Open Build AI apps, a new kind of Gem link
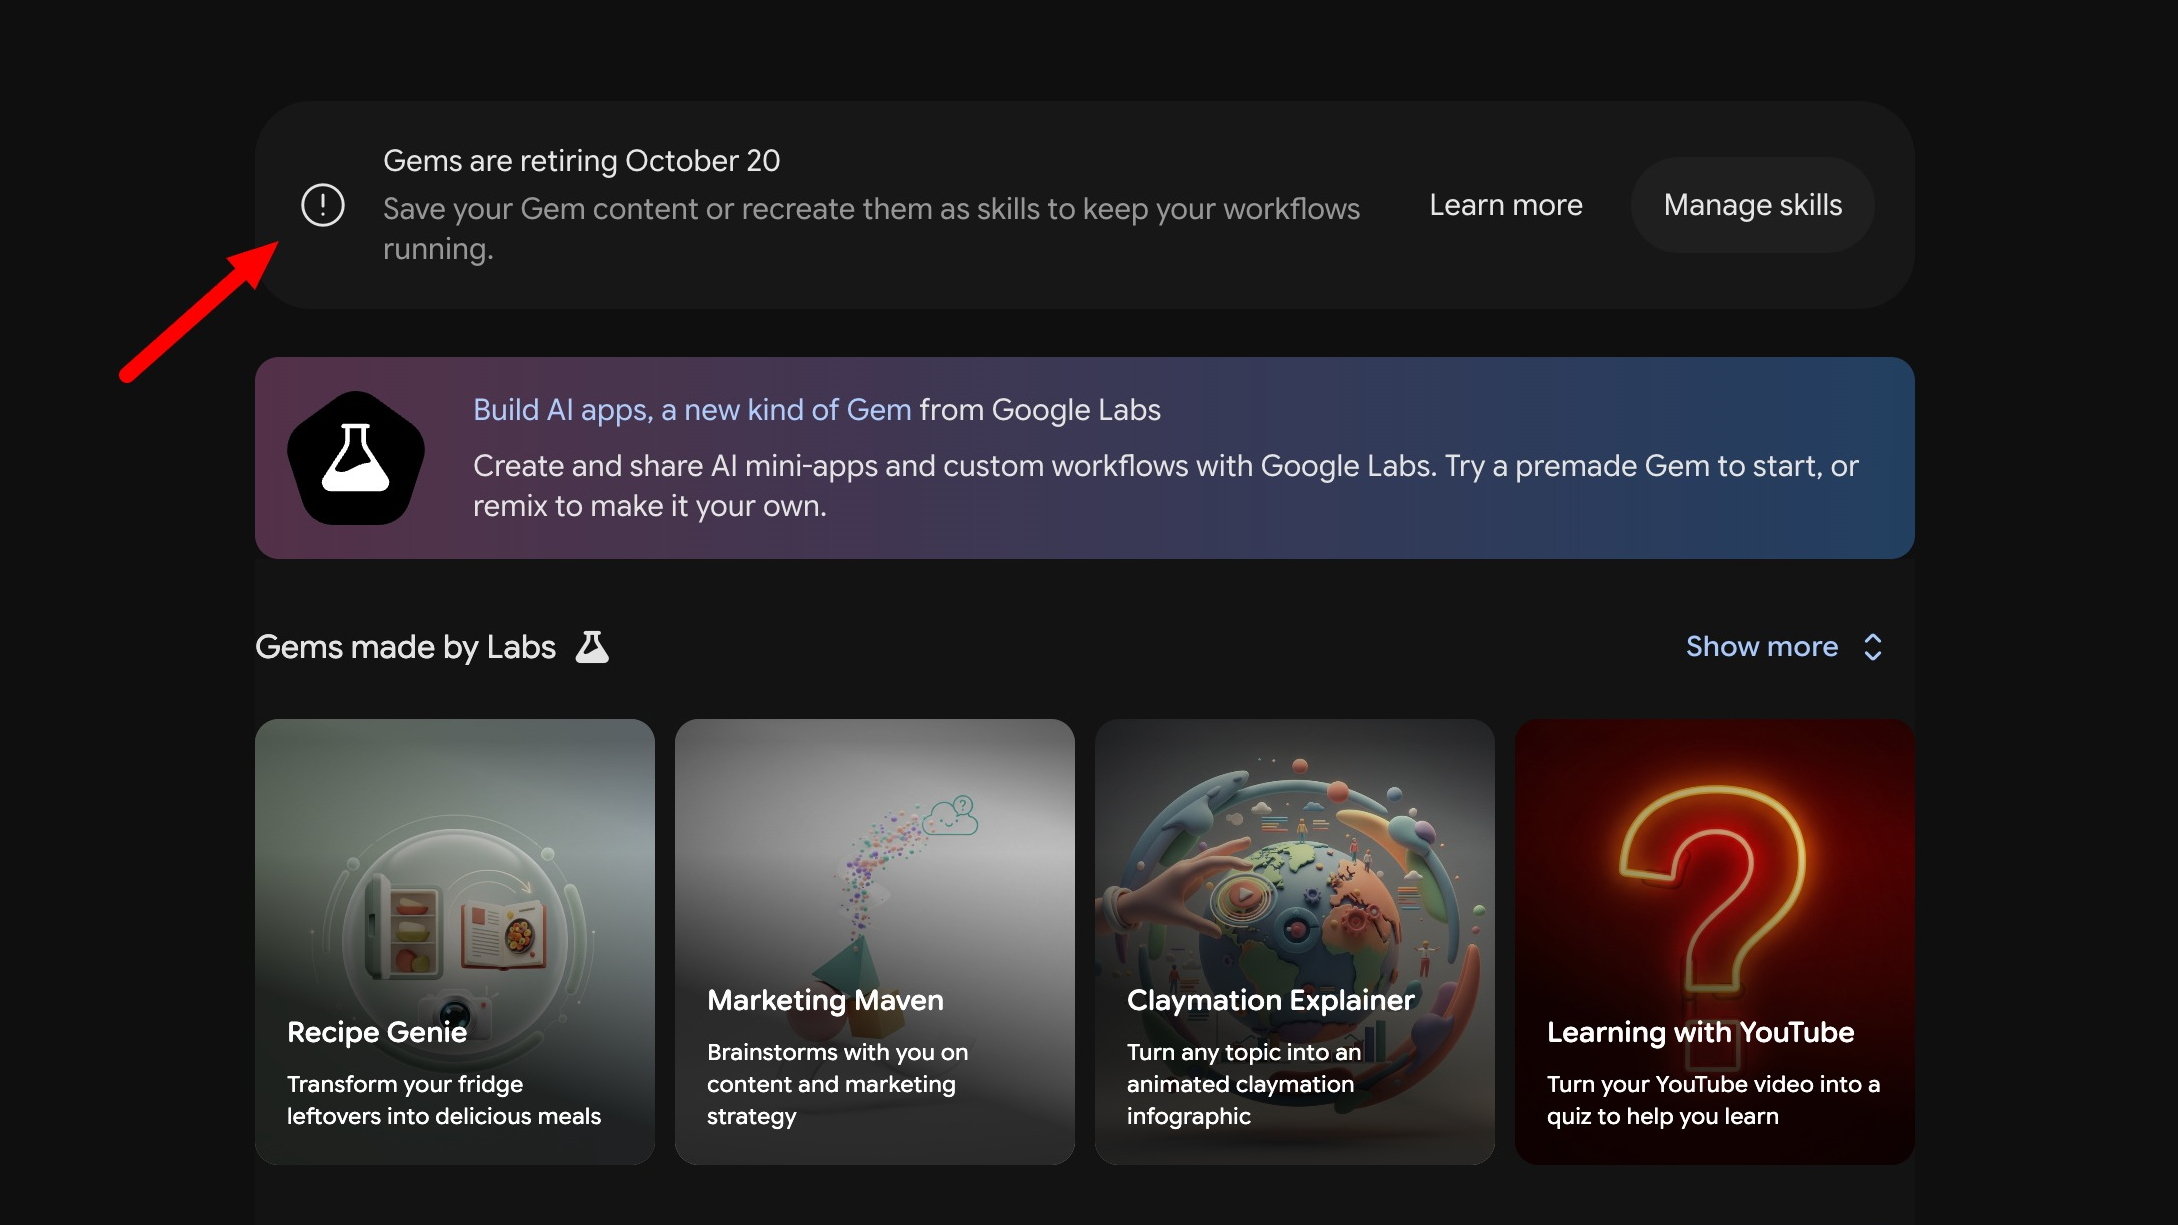Screen dimensions: 2178x1225 coord(692,410)
